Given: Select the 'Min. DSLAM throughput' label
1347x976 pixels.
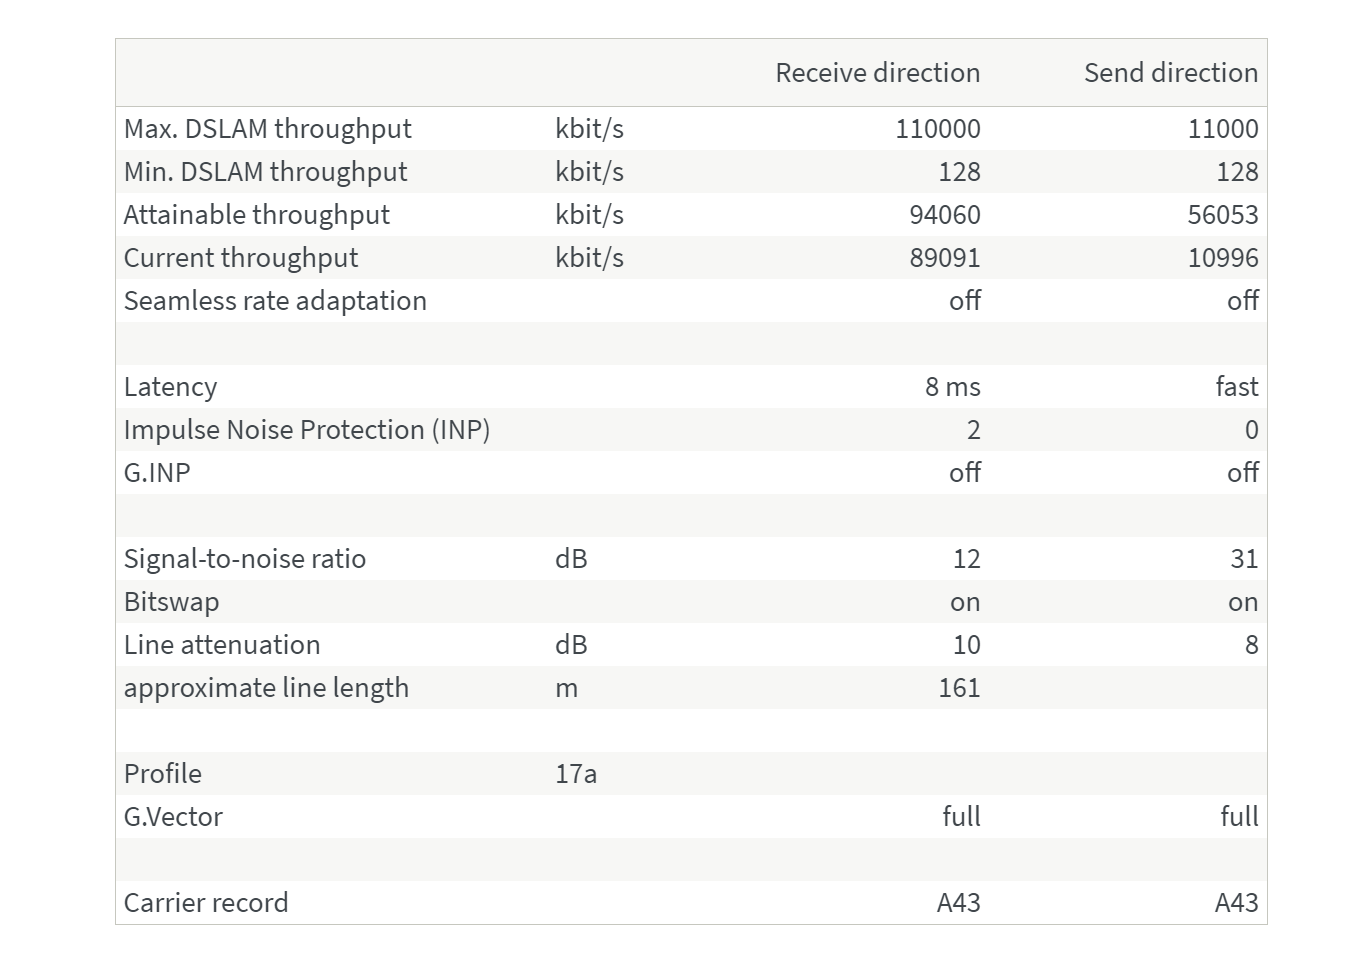Looking at the screenshot, I should (x=265, y=172).
